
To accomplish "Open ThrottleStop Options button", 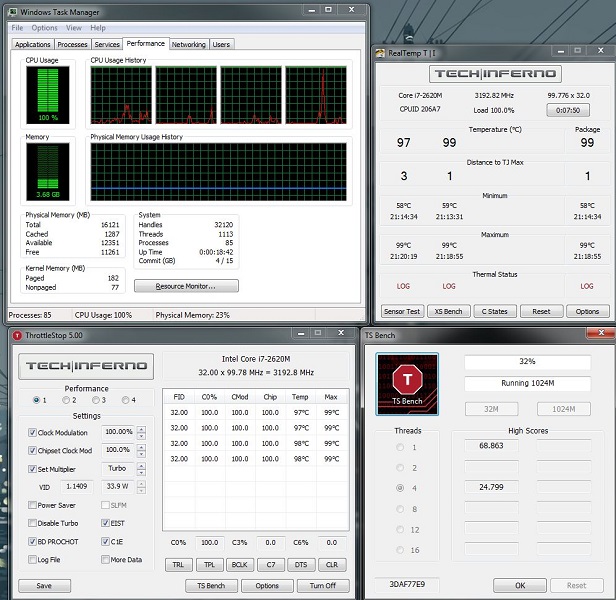I will coord(267,585).
